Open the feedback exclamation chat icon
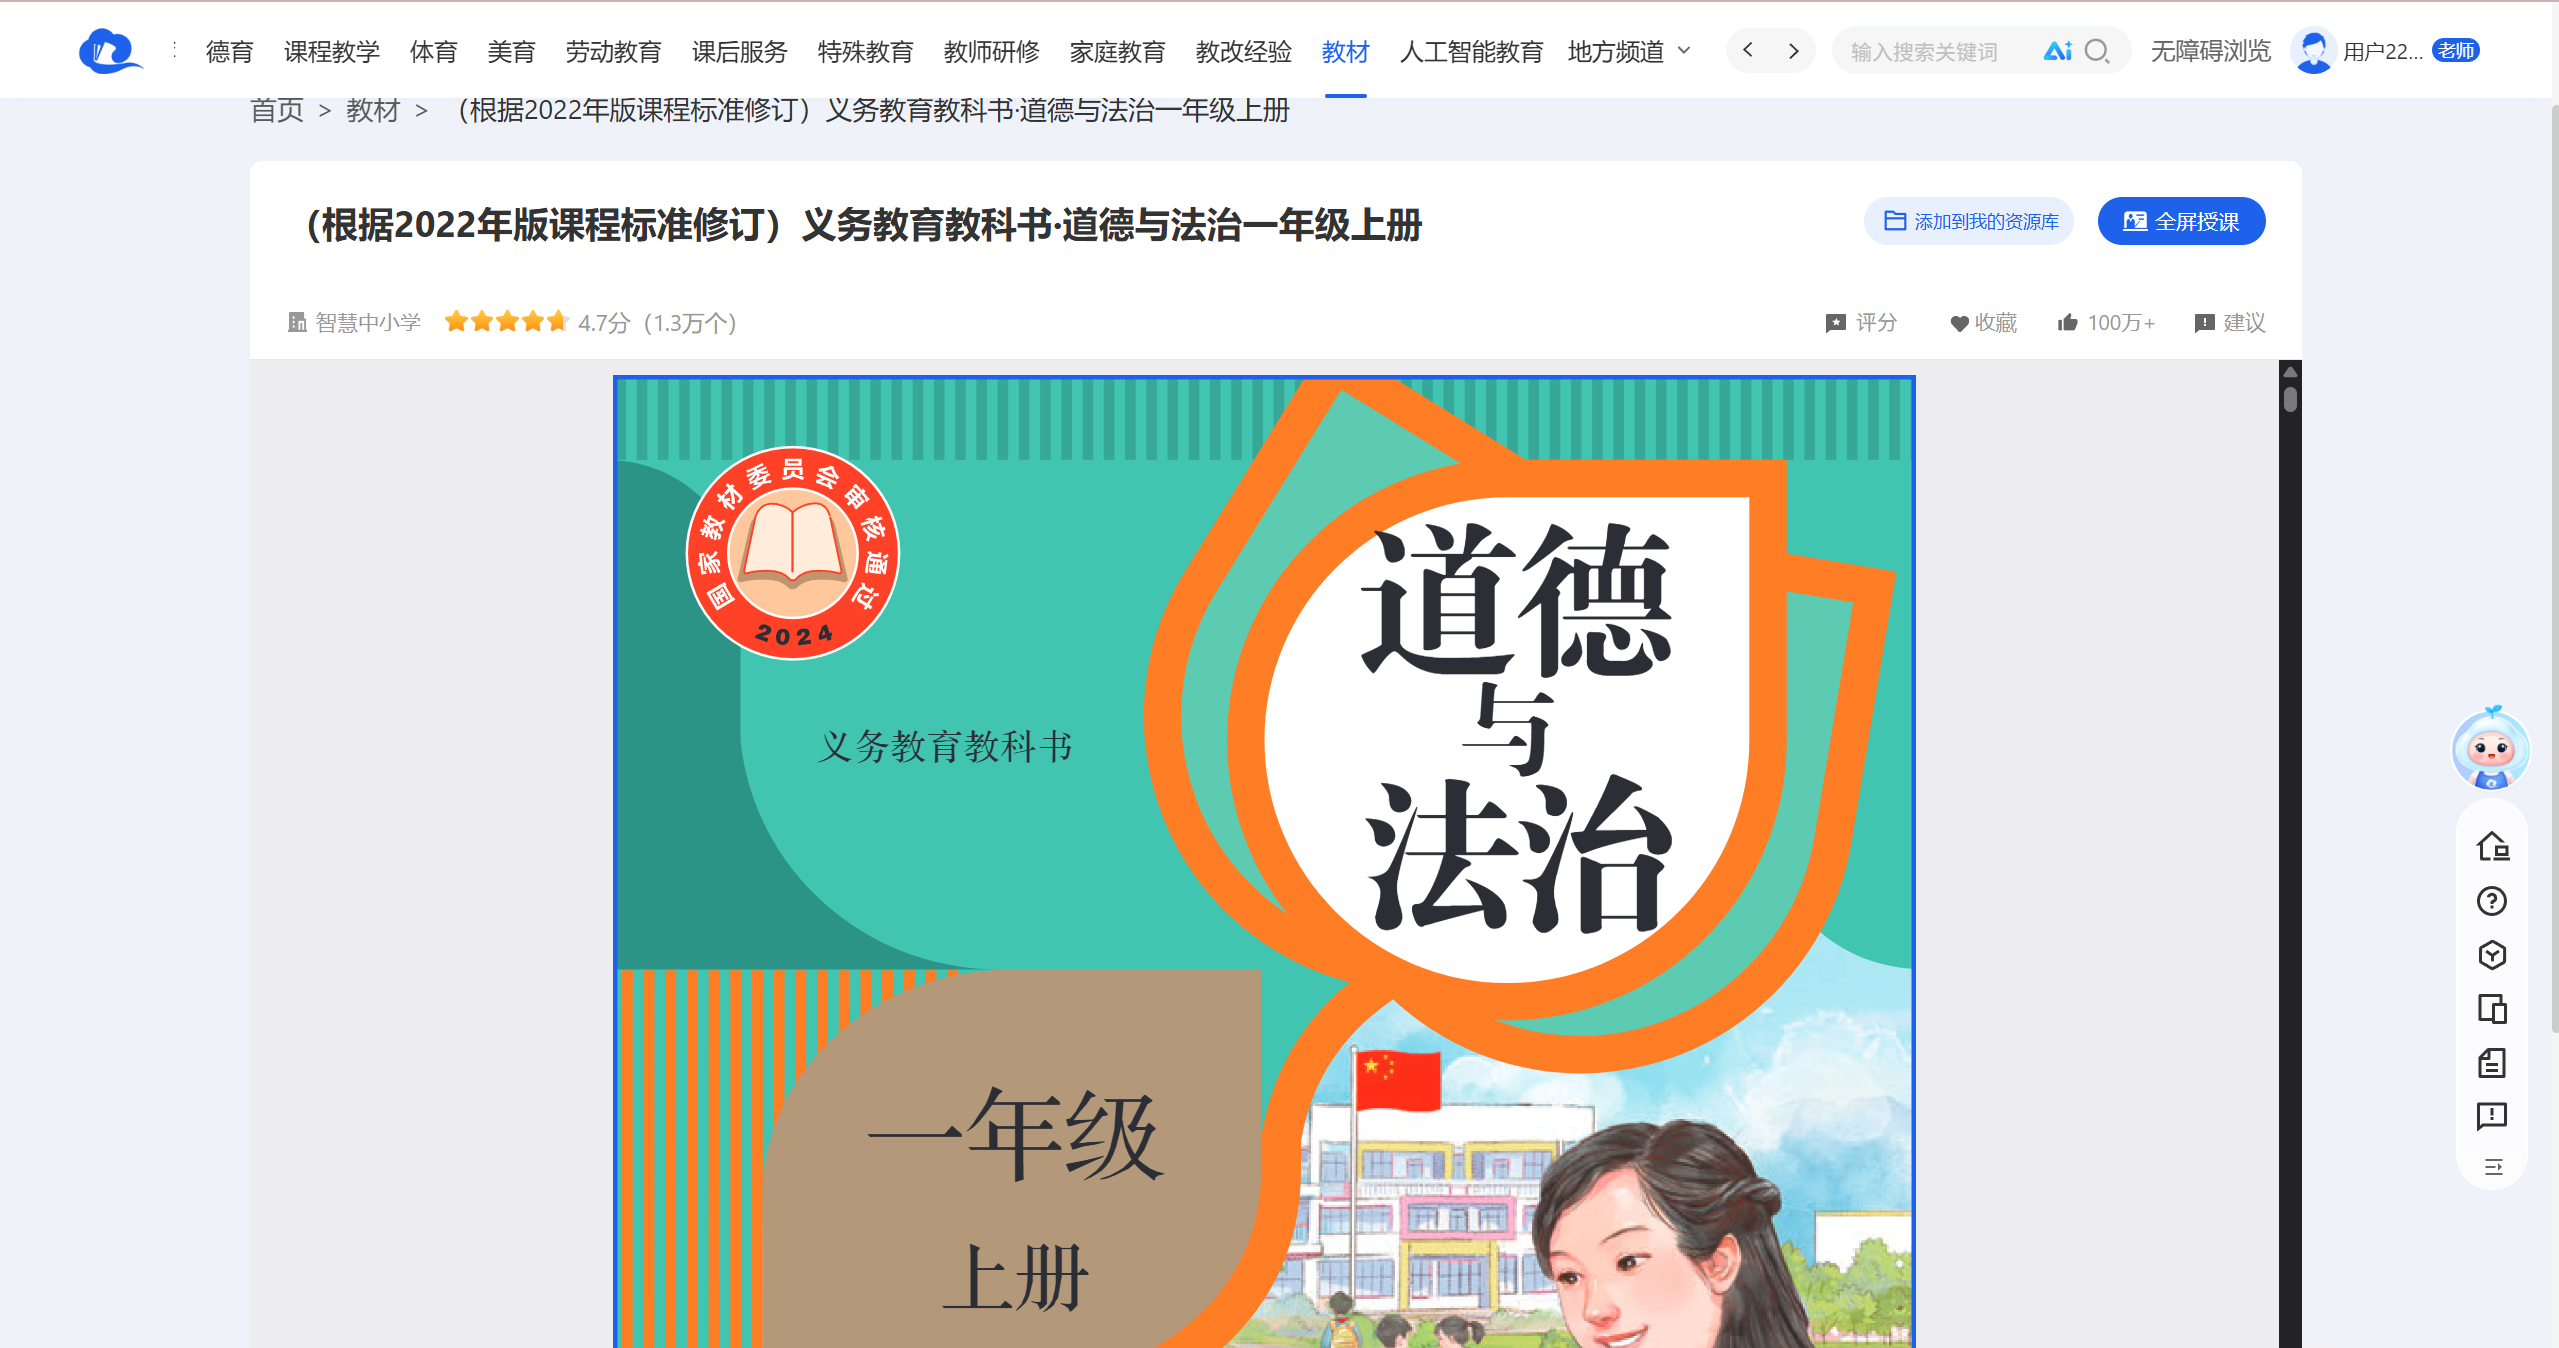This screenshot has width=2559, height=1348. 2492,1116
